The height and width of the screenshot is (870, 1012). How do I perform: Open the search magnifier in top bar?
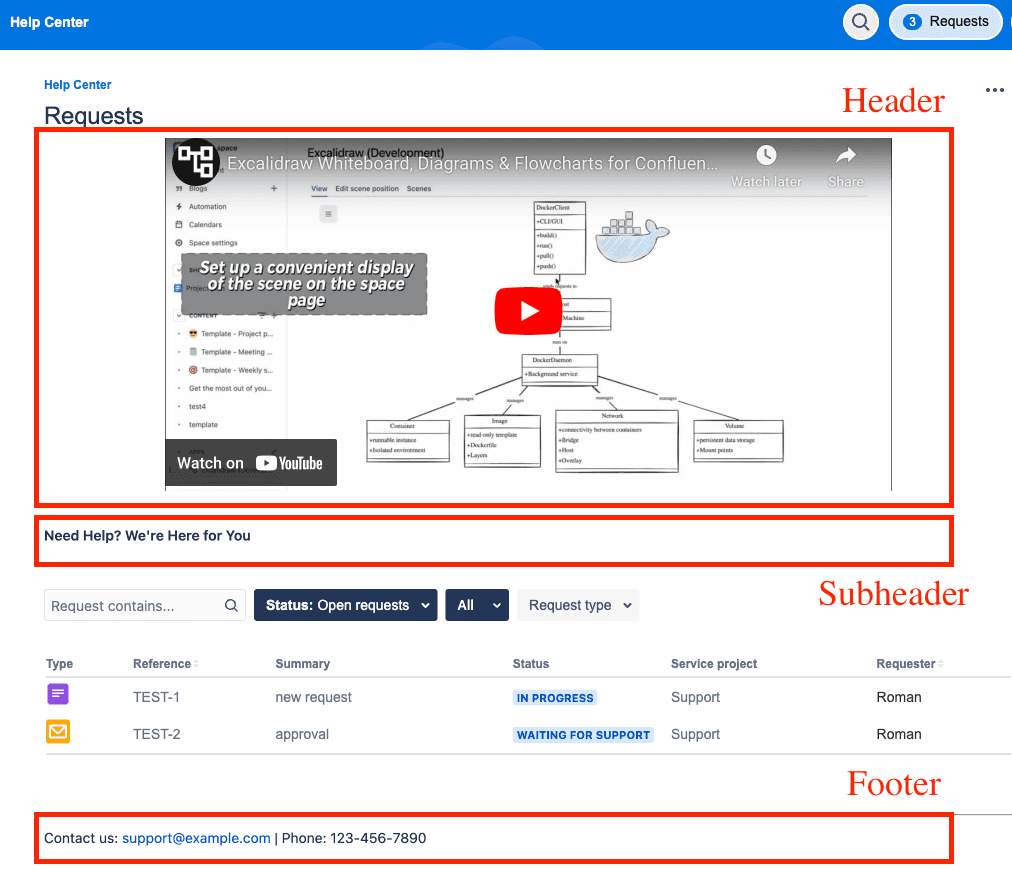[860, 22]
